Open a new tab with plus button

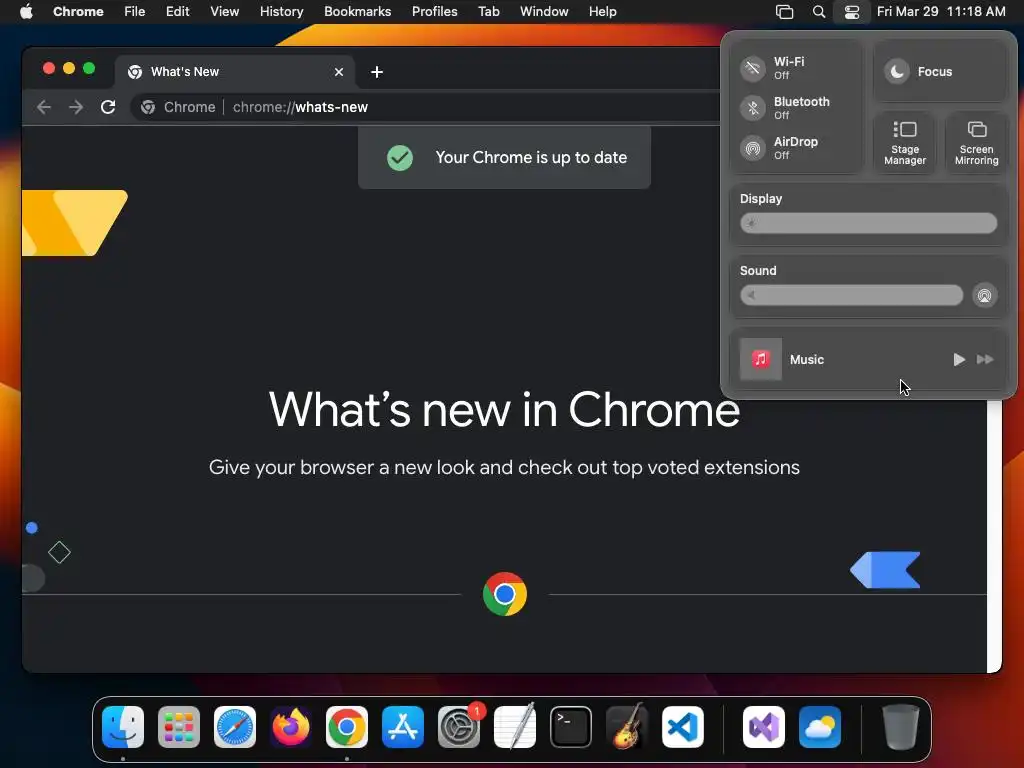tap(377, 72)
